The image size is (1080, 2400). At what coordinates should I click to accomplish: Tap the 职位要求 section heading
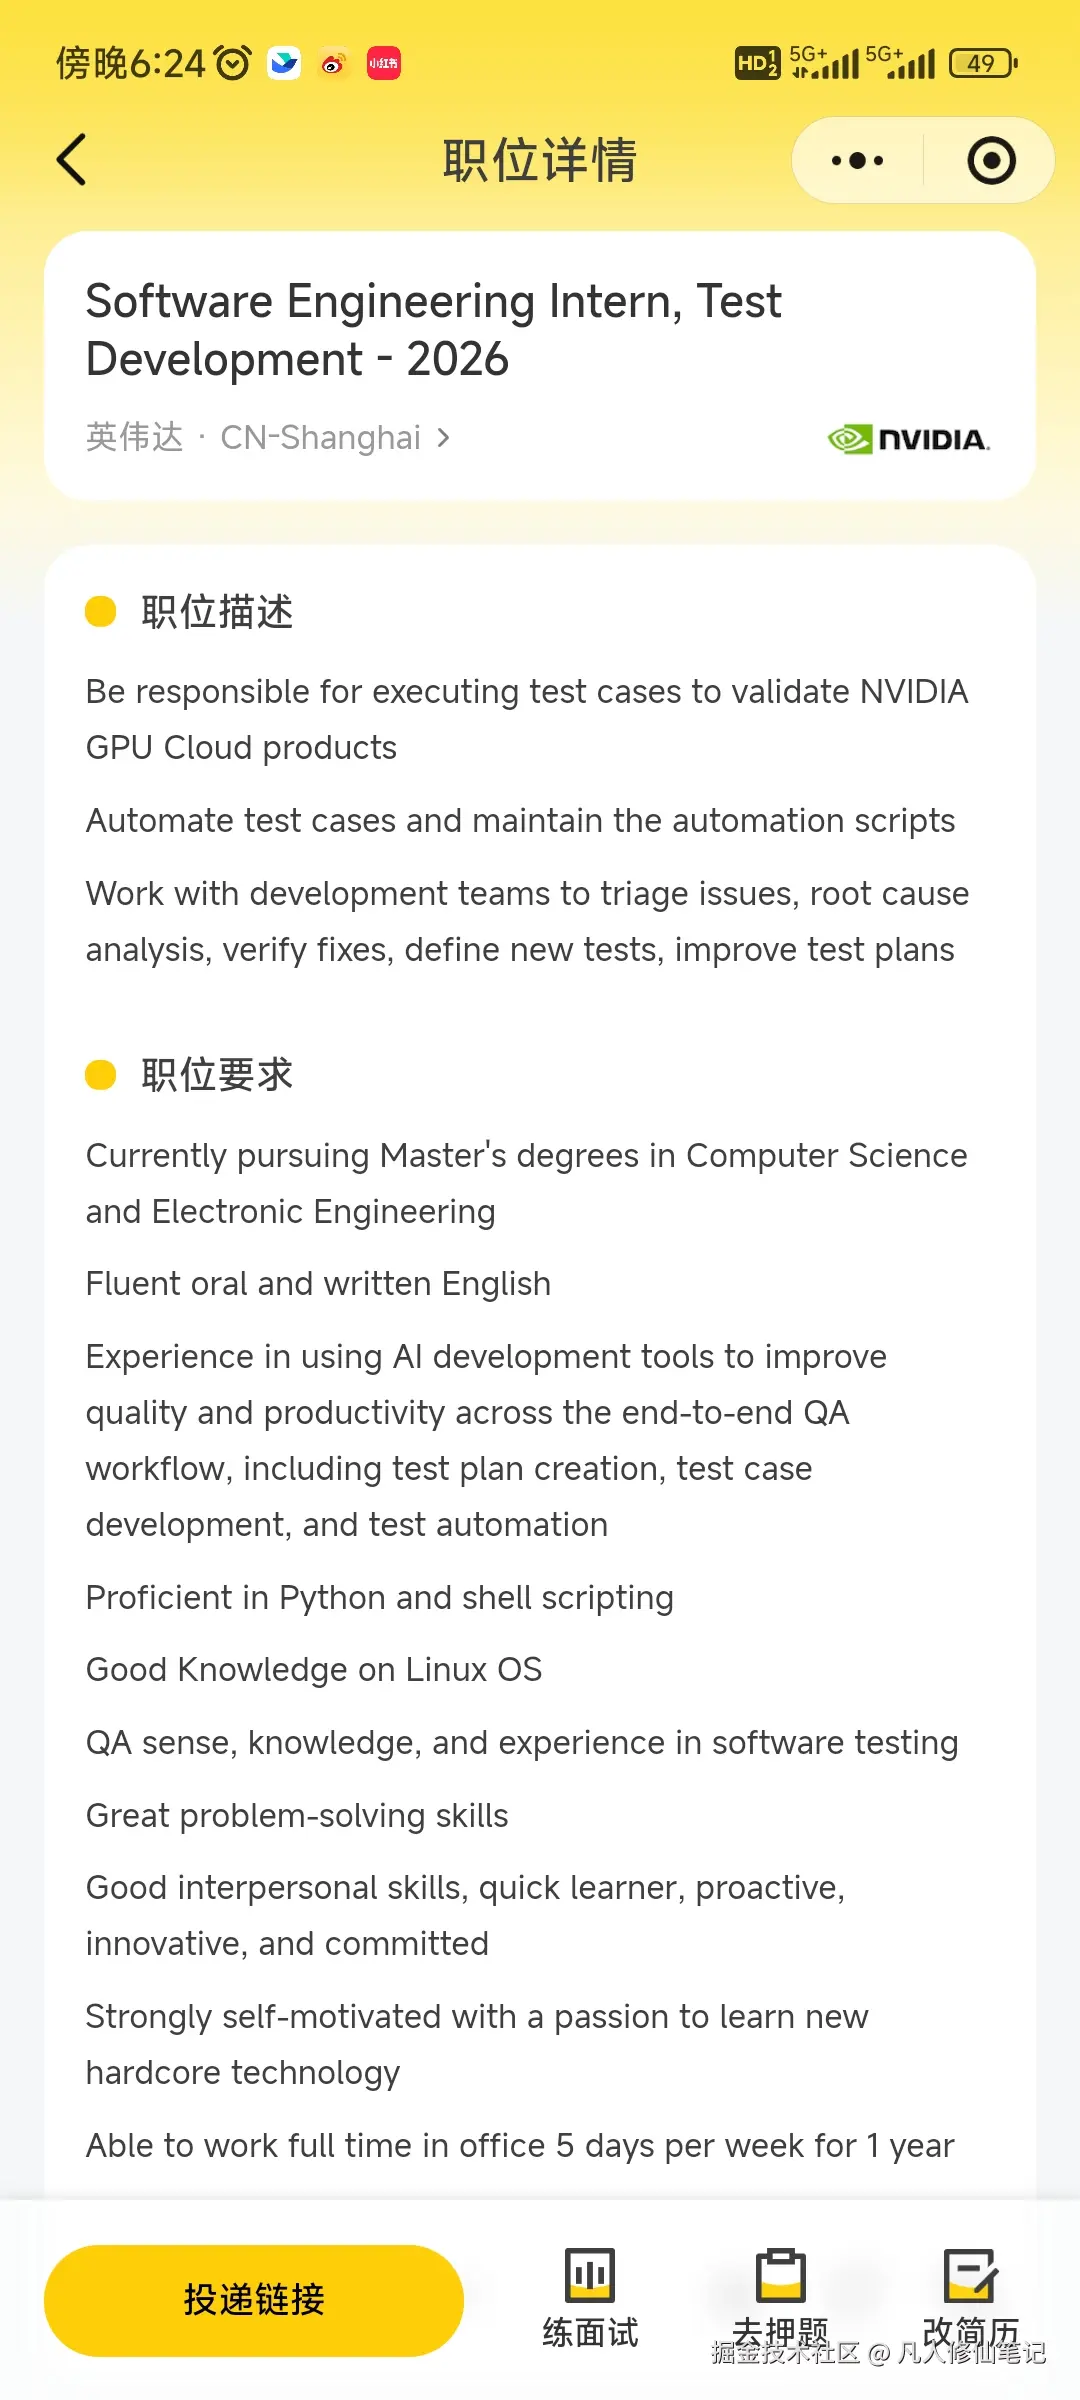click(x=217, y=1076)
